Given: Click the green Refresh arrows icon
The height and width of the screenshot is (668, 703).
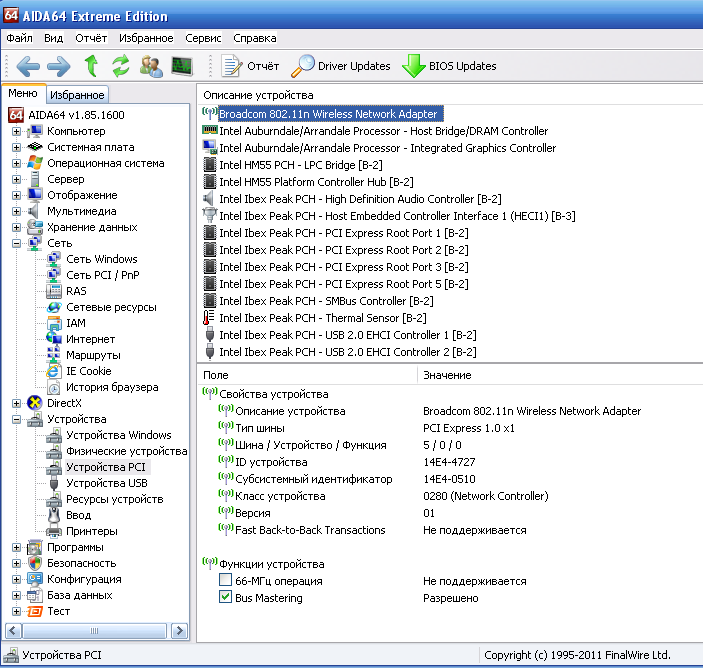Looking at the screenshot, I should (x=121, y=66).
